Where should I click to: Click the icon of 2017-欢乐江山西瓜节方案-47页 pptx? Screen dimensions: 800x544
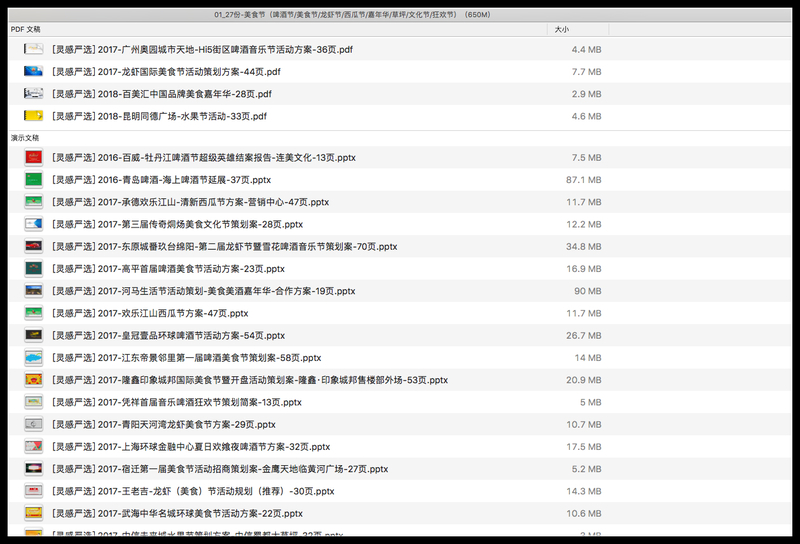[34, 313]
